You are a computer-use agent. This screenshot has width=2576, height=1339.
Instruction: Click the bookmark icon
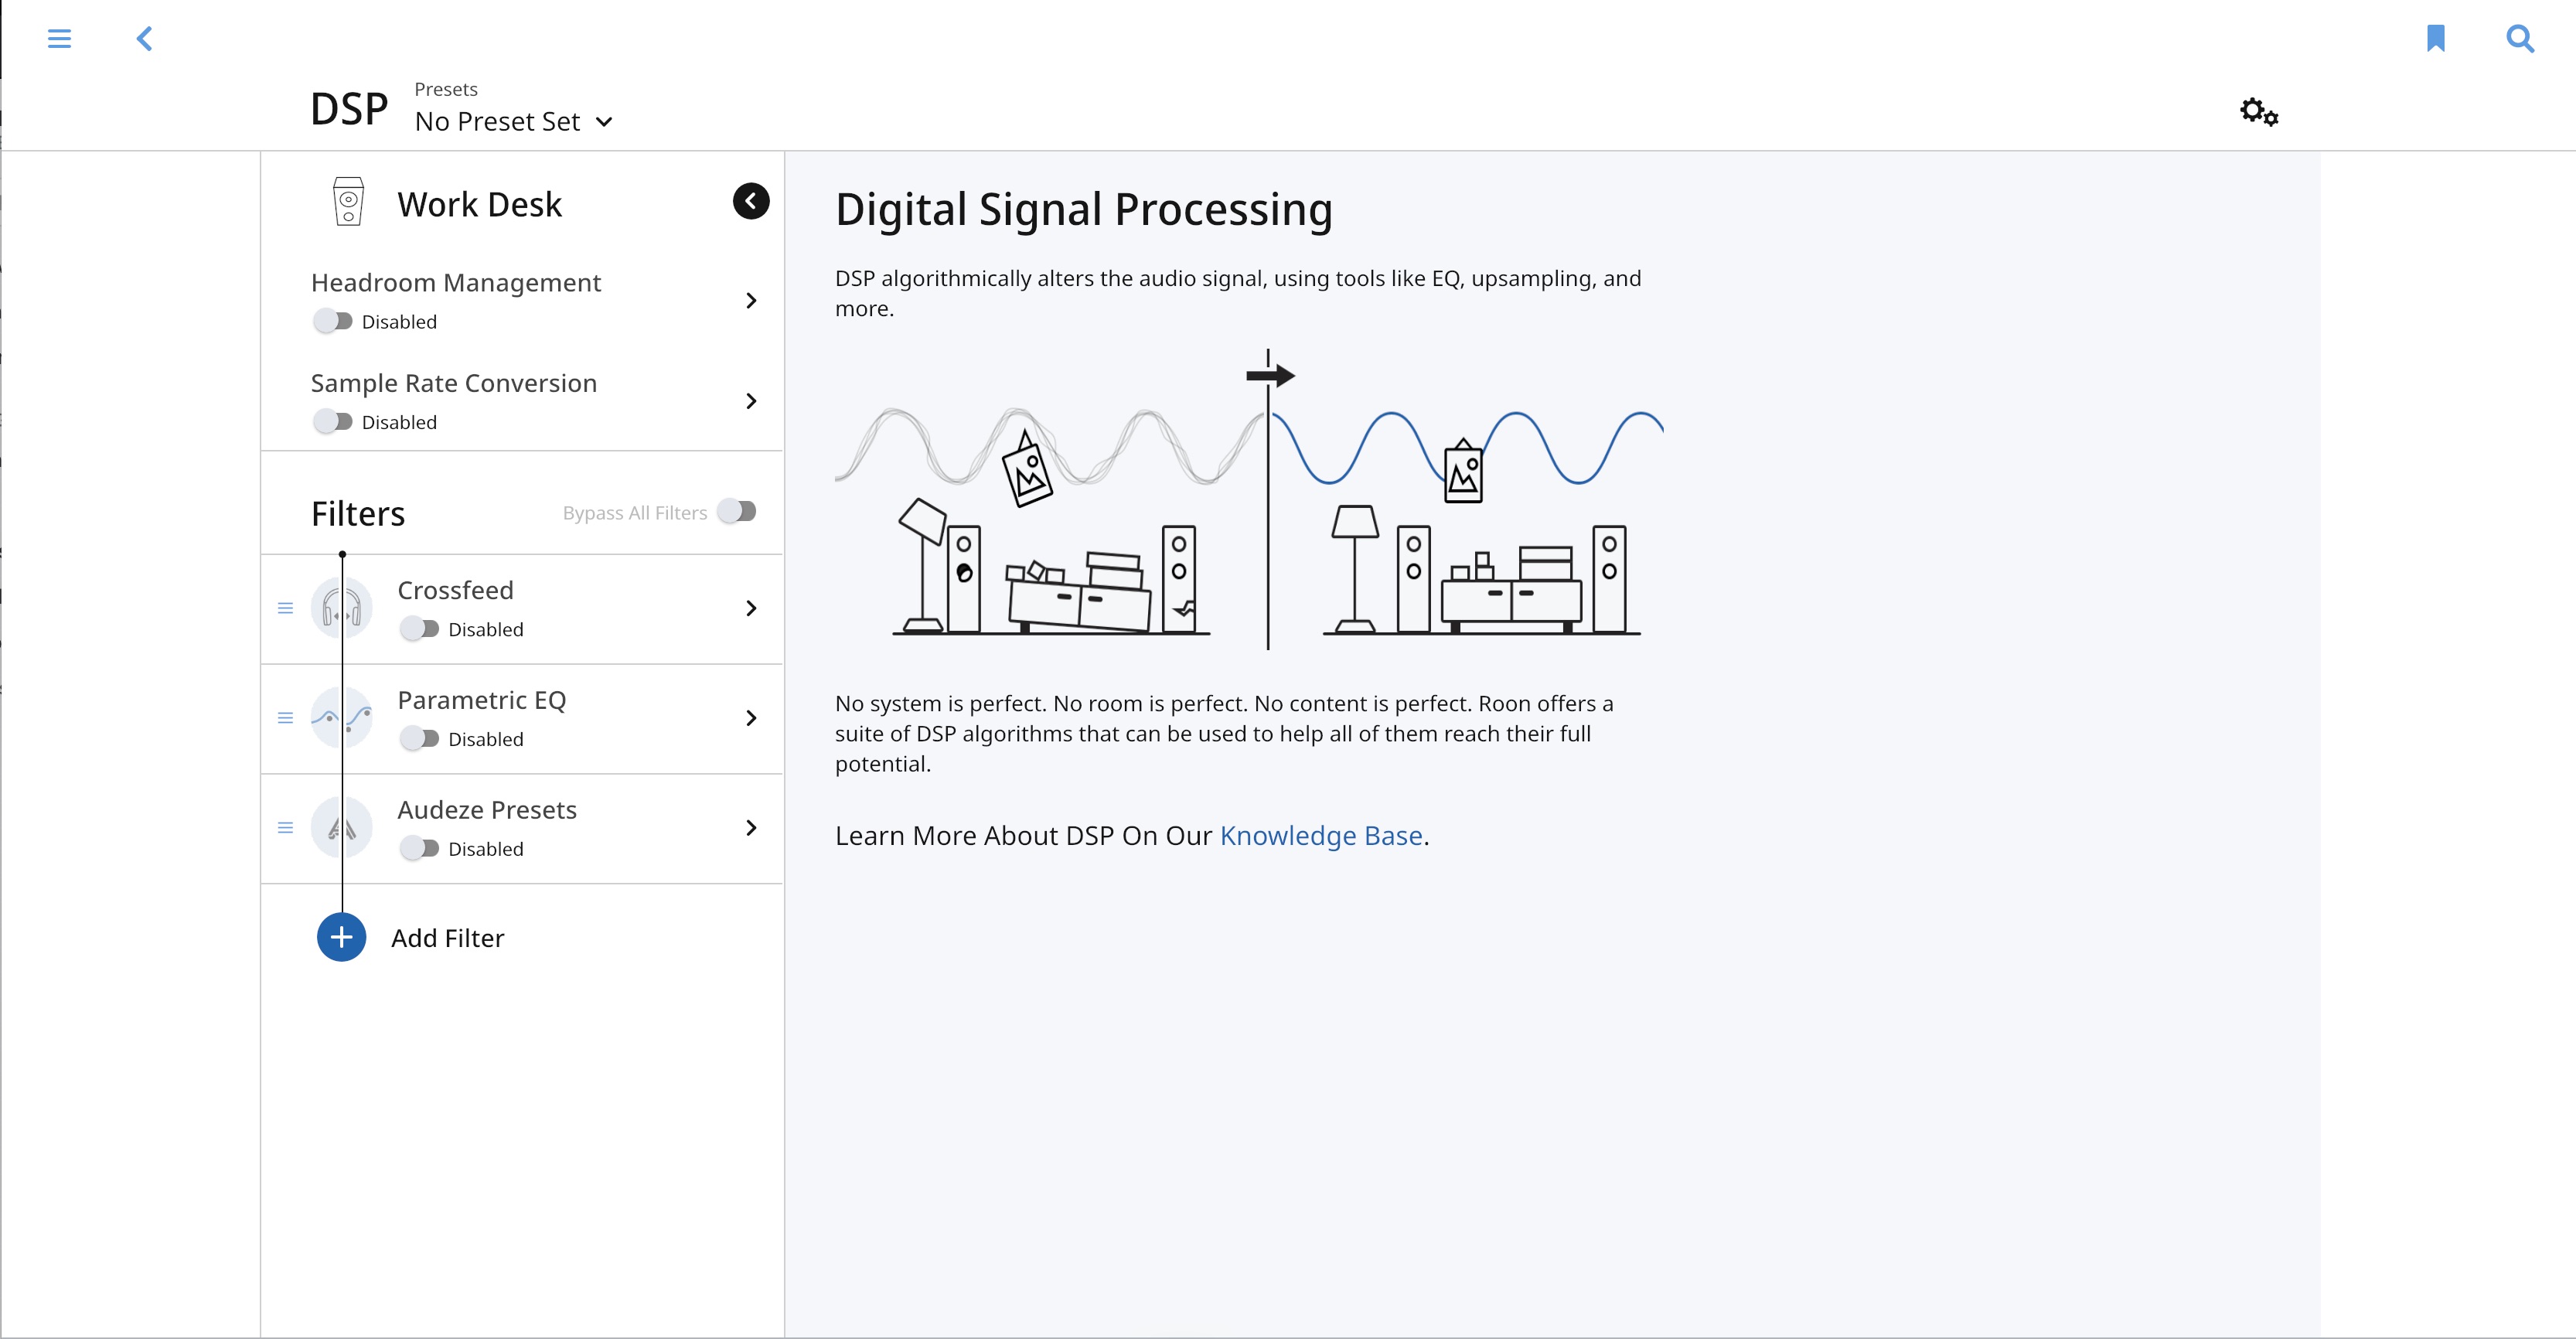(x=2435, y=39)
